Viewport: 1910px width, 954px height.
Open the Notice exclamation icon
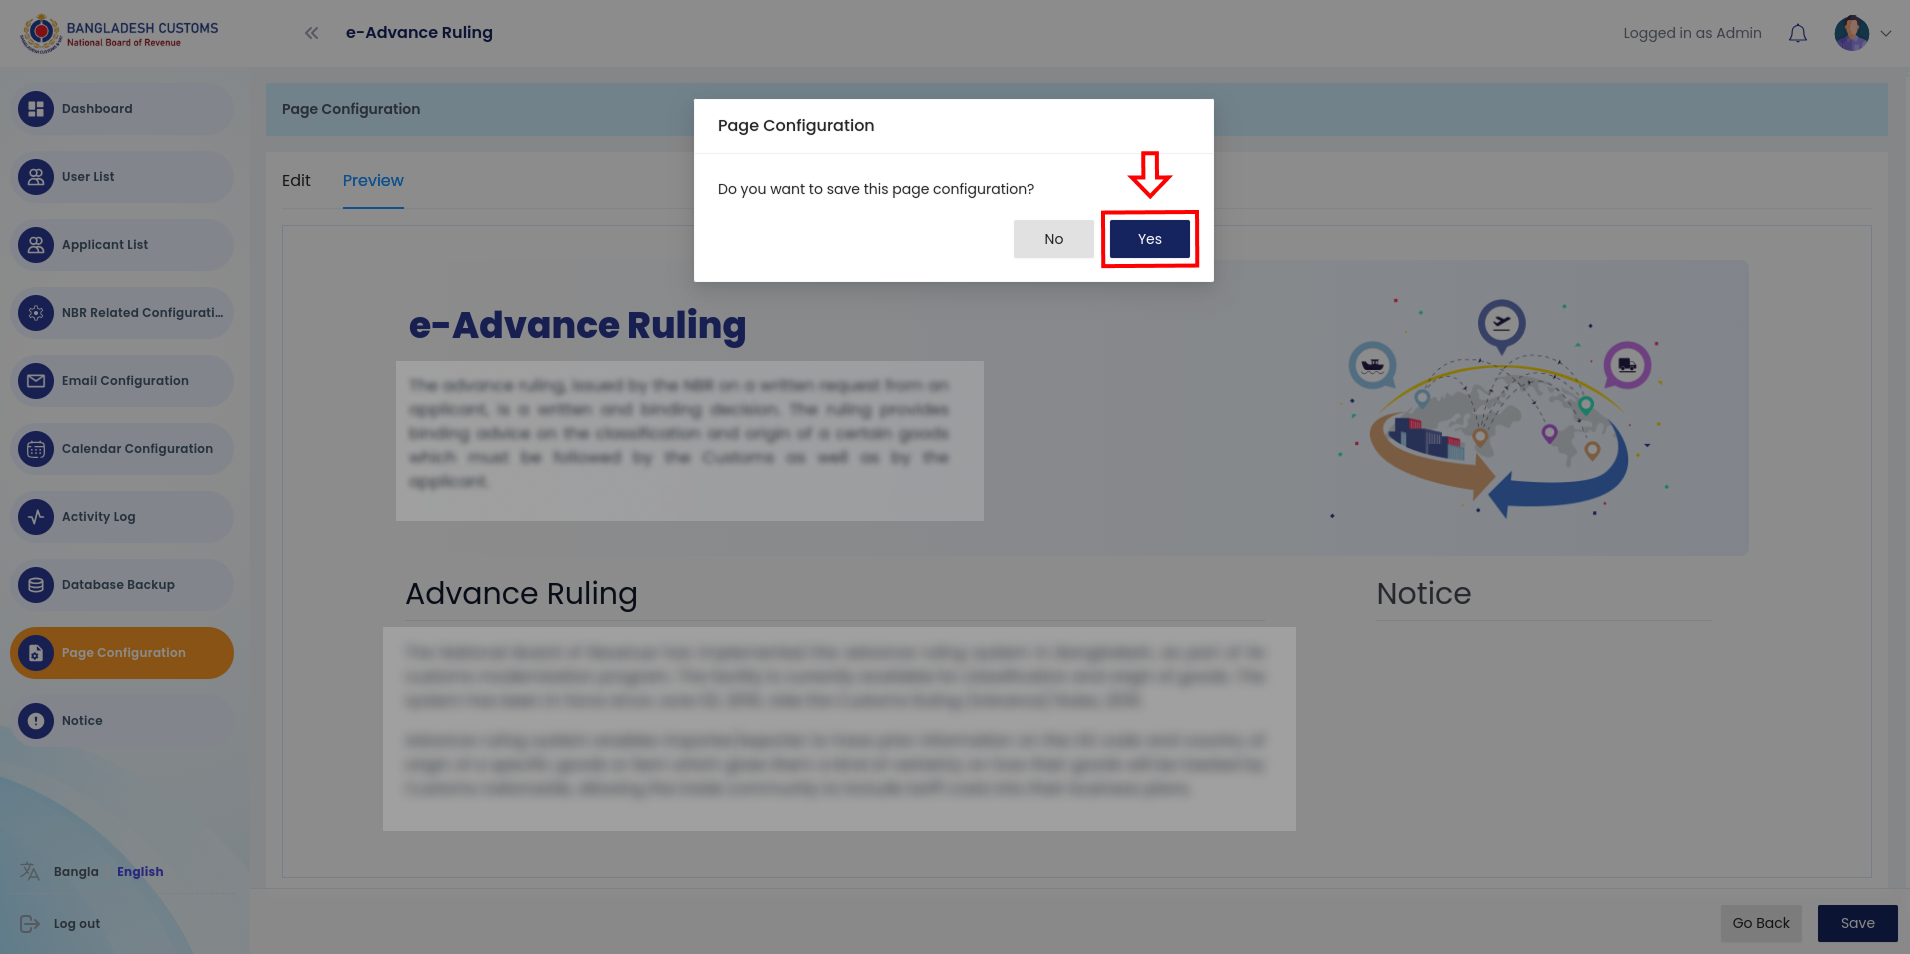(36, 721)
